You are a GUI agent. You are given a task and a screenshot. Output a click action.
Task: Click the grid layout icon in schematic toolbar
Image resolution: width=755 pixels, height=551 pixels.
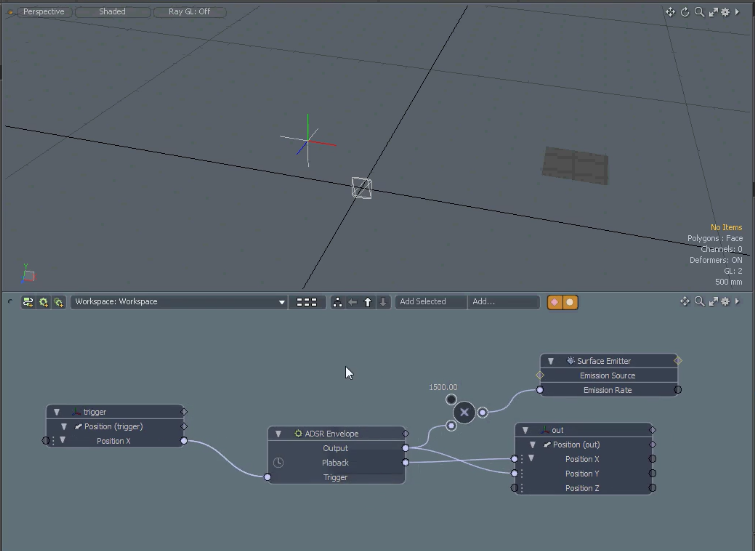(x=308, y=302)
